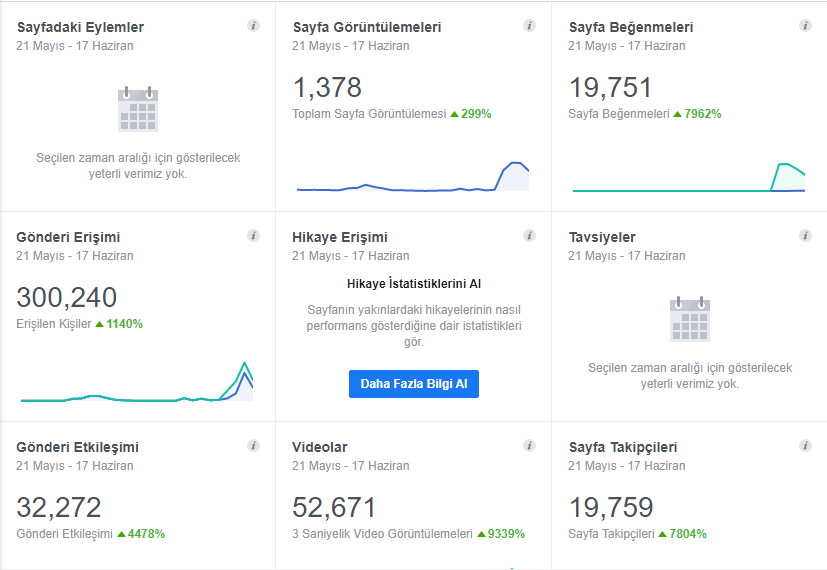Click info icon on Gönderi Etkileşimi card
827x570 pixels.
(x=254, y=446)
